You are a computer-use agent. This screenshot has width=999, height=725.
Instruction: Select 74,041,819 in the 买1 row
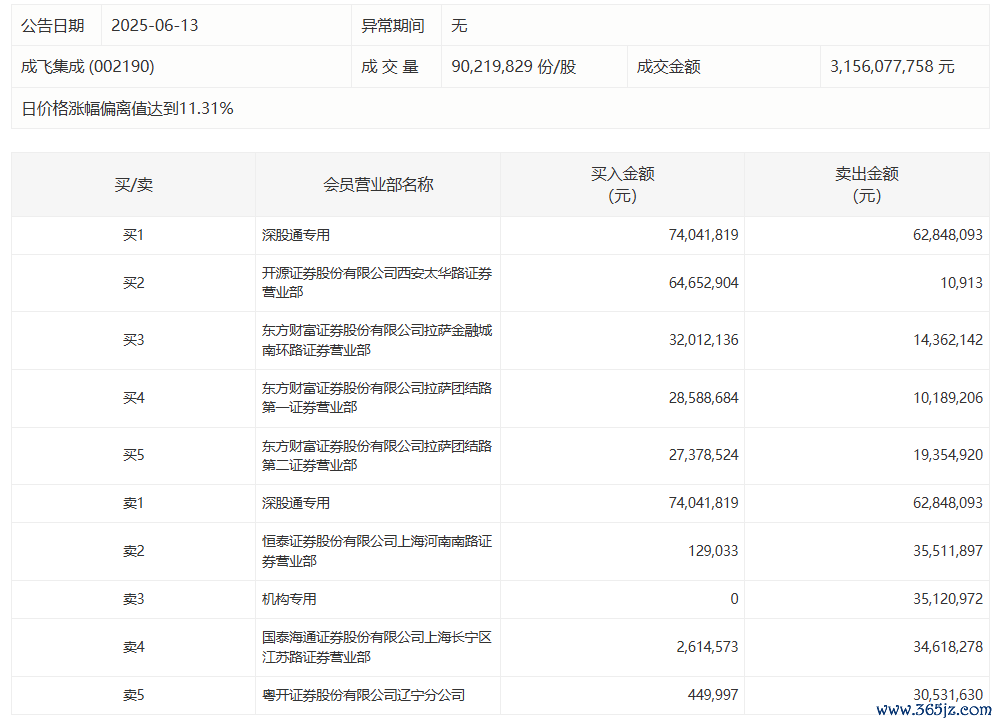pyautogui.click(x=703, y=235)
